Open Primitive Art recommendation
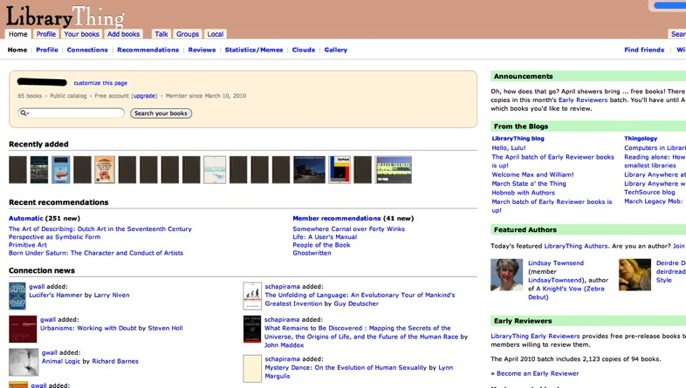The width and height of the screenshot is (686, 388). click(x=28, y=245)
